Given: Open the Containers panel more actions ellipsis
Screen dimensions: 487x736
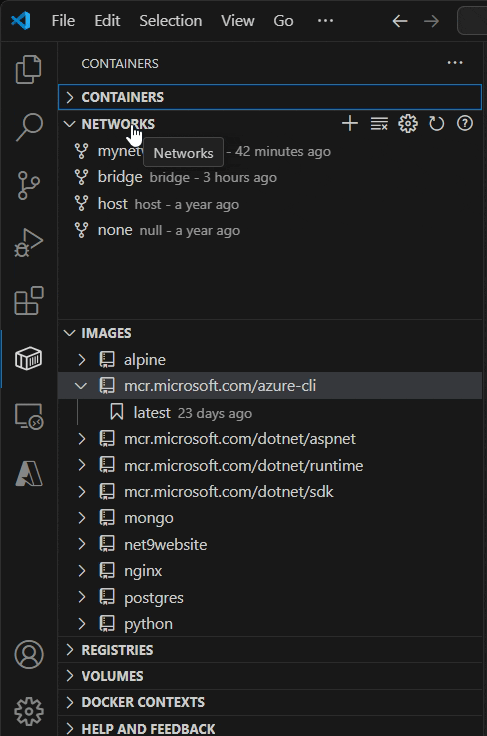Looking at the screenshot, I should [x=455, y=63].
